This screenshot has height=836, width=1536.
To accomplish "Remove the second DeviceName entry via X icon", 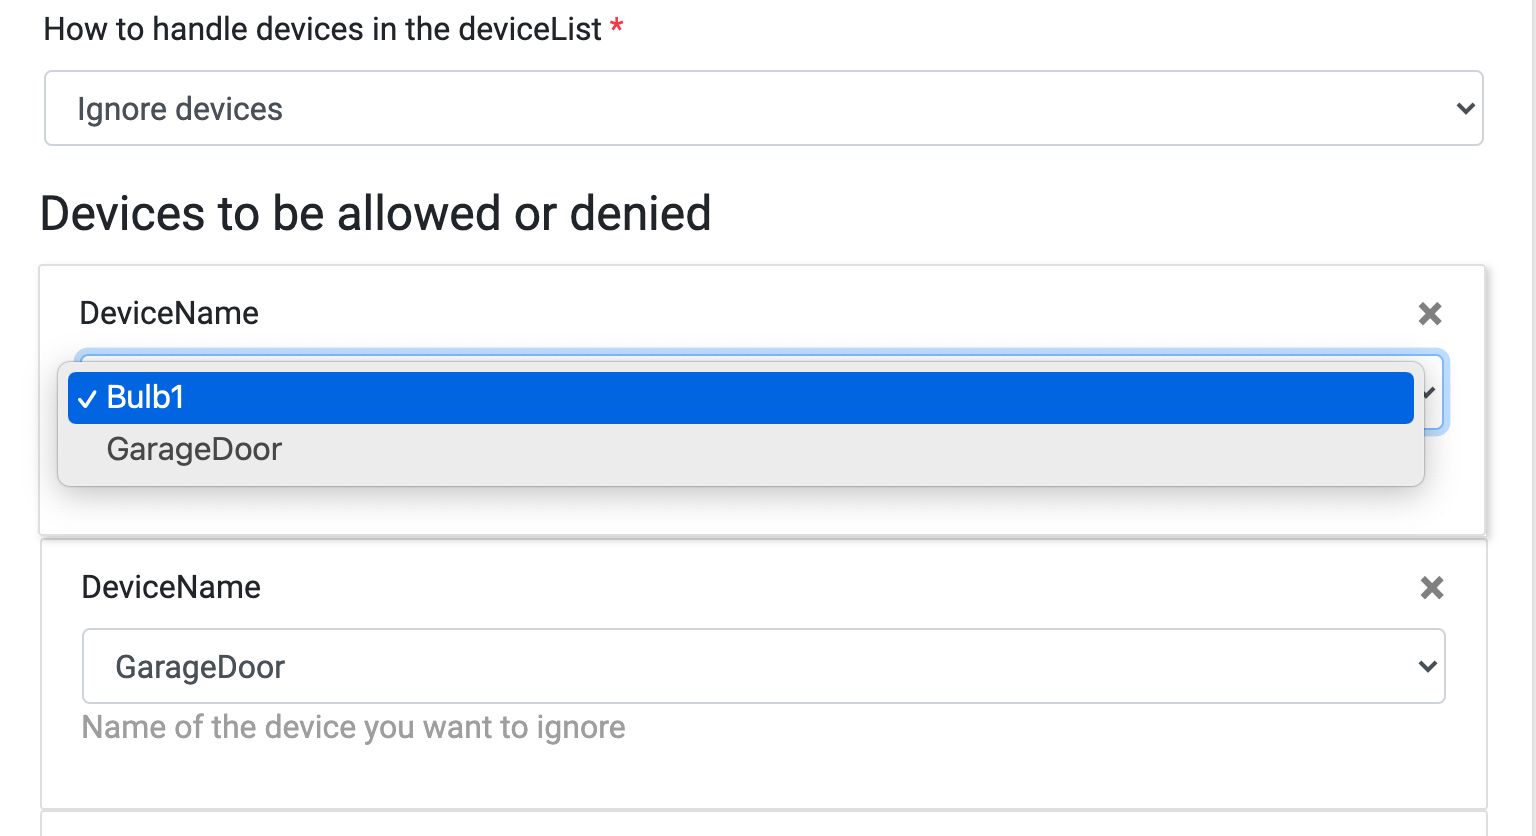I will [x=1431, y=588].
